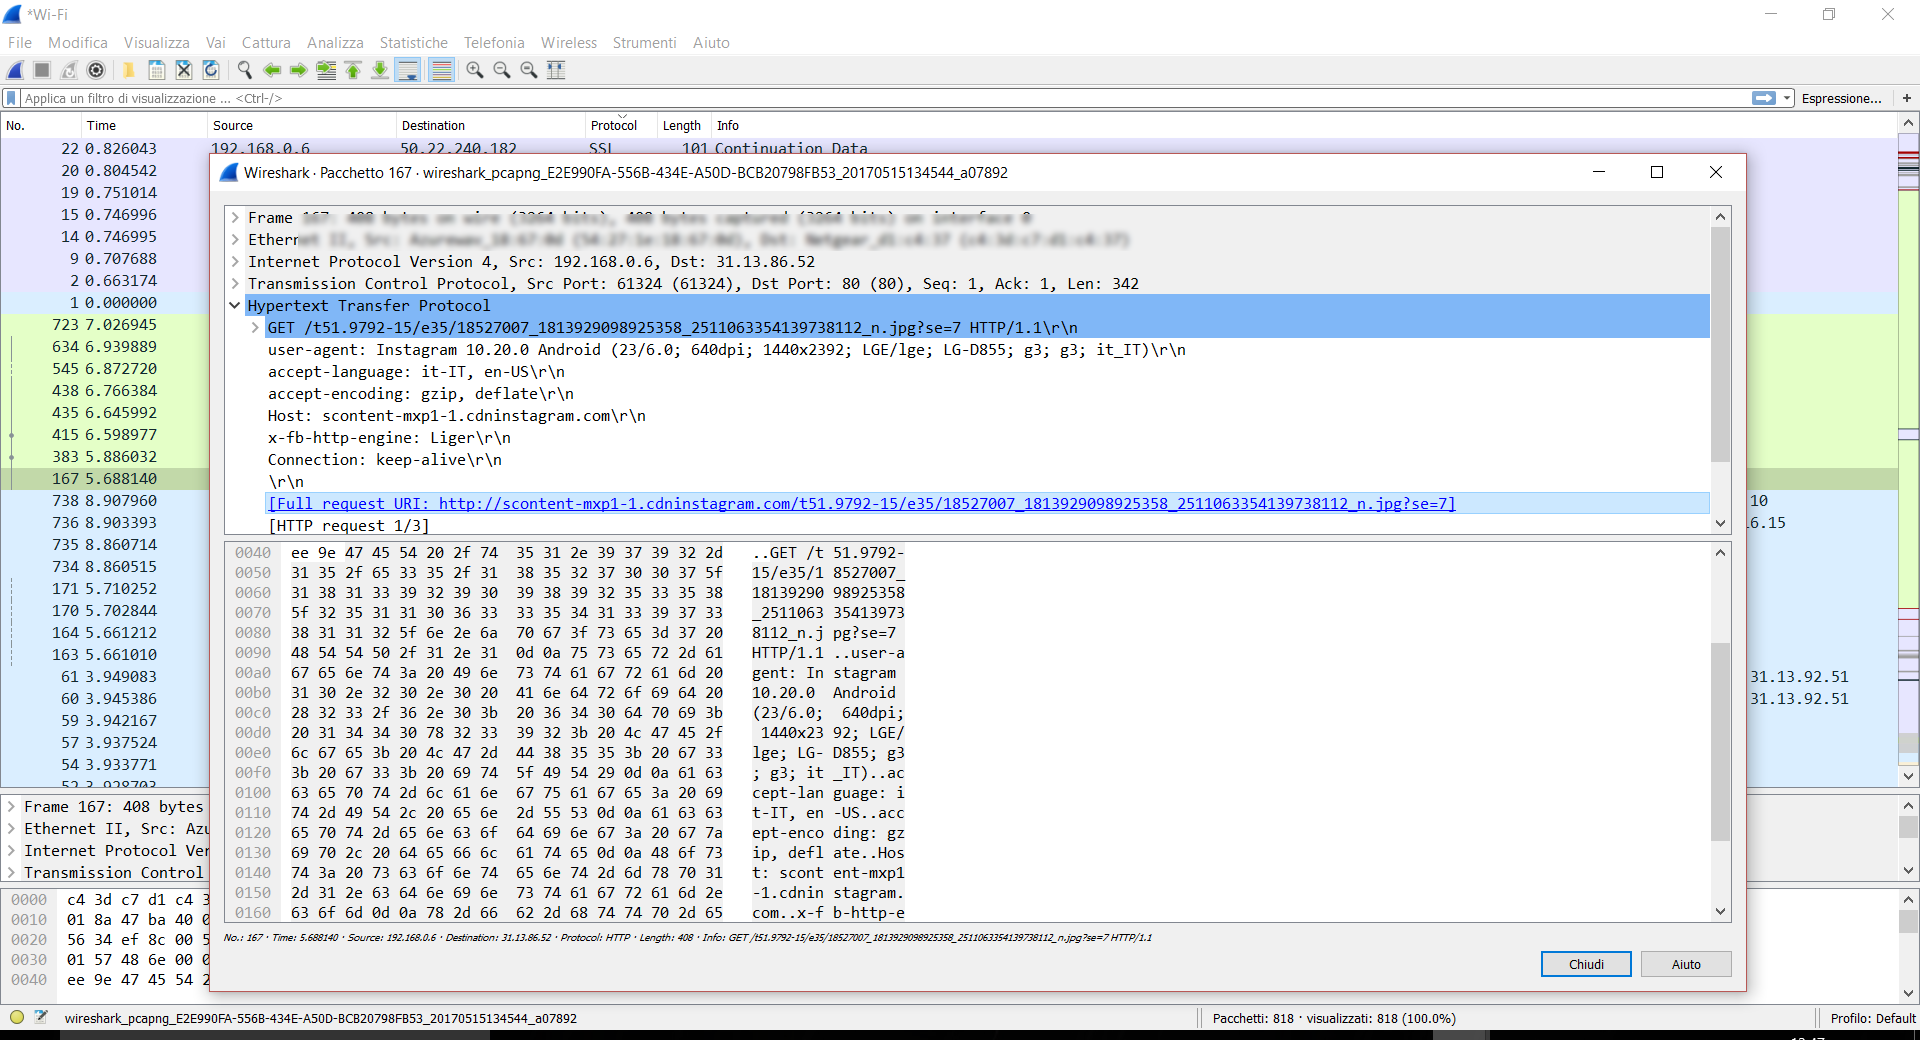Select hex row at offset 0090
Screen dimensions: 1920x1040
(570, 653)
